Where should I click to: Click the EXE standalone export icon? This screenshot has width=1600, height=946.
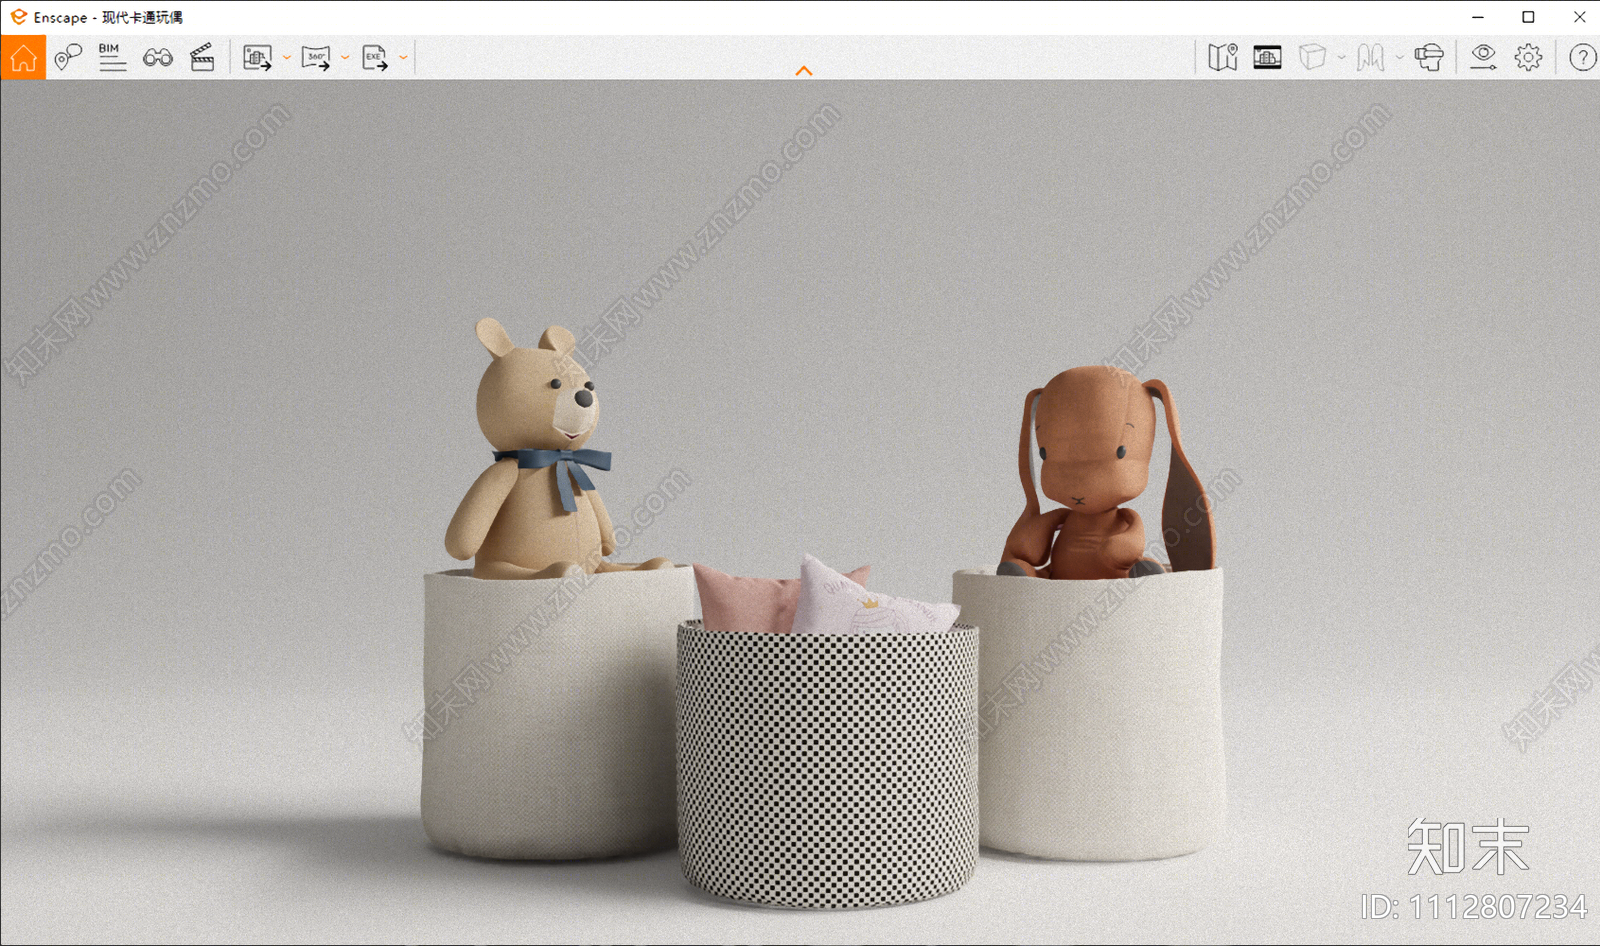tap(375, 58)
